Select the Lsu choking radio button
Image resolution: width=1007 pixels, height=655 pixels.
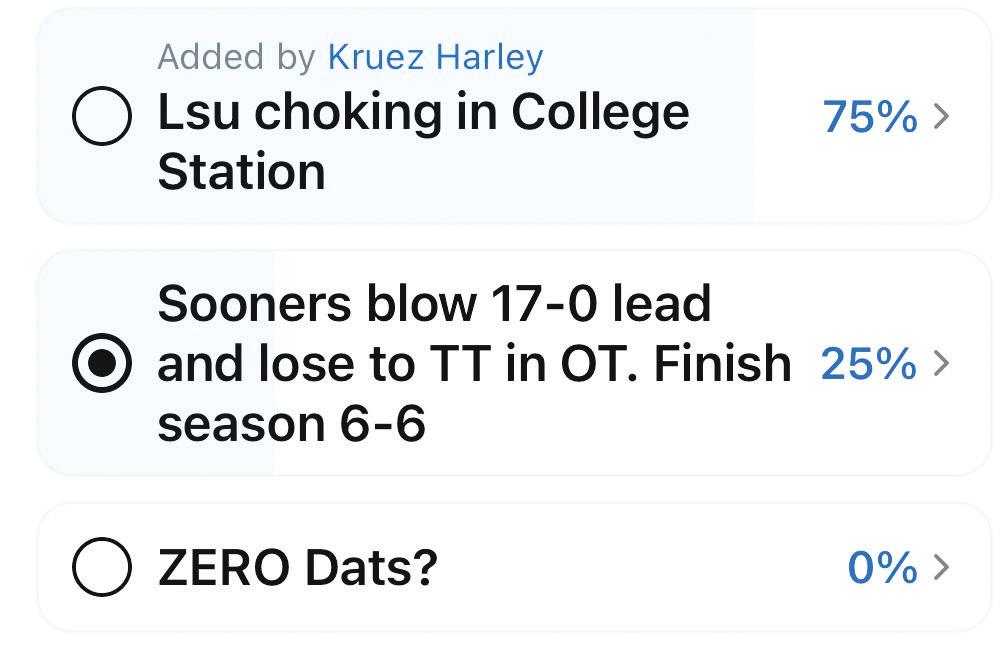[x=102, y=116]
